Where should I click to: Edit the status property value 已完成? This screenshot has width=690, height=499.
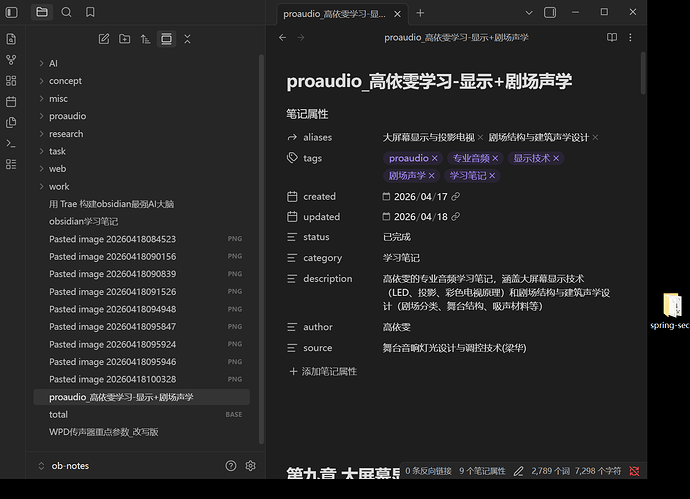(397, 237)
